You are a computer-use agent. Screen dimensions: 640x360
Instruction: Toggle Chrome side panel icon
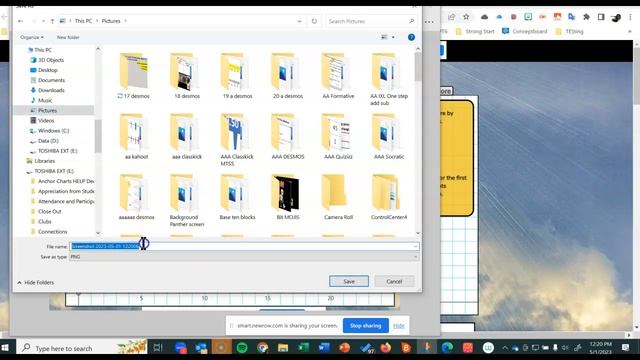coord(601,17)
